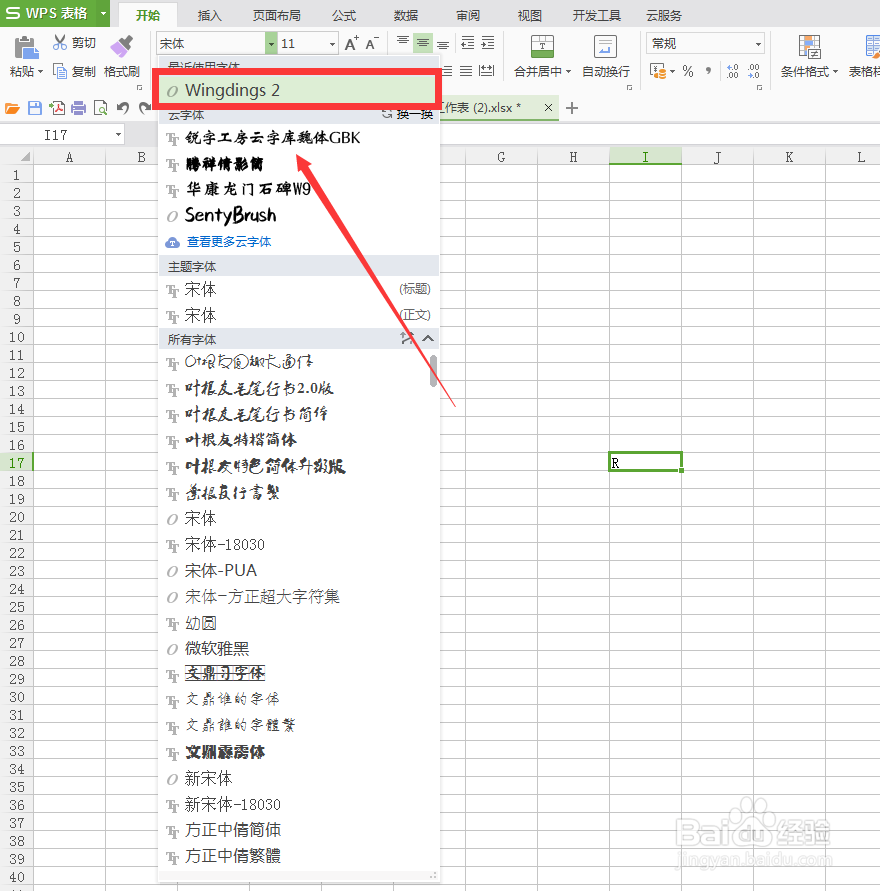Choose SentyBrush cloud font

click(x=299, y=215)
